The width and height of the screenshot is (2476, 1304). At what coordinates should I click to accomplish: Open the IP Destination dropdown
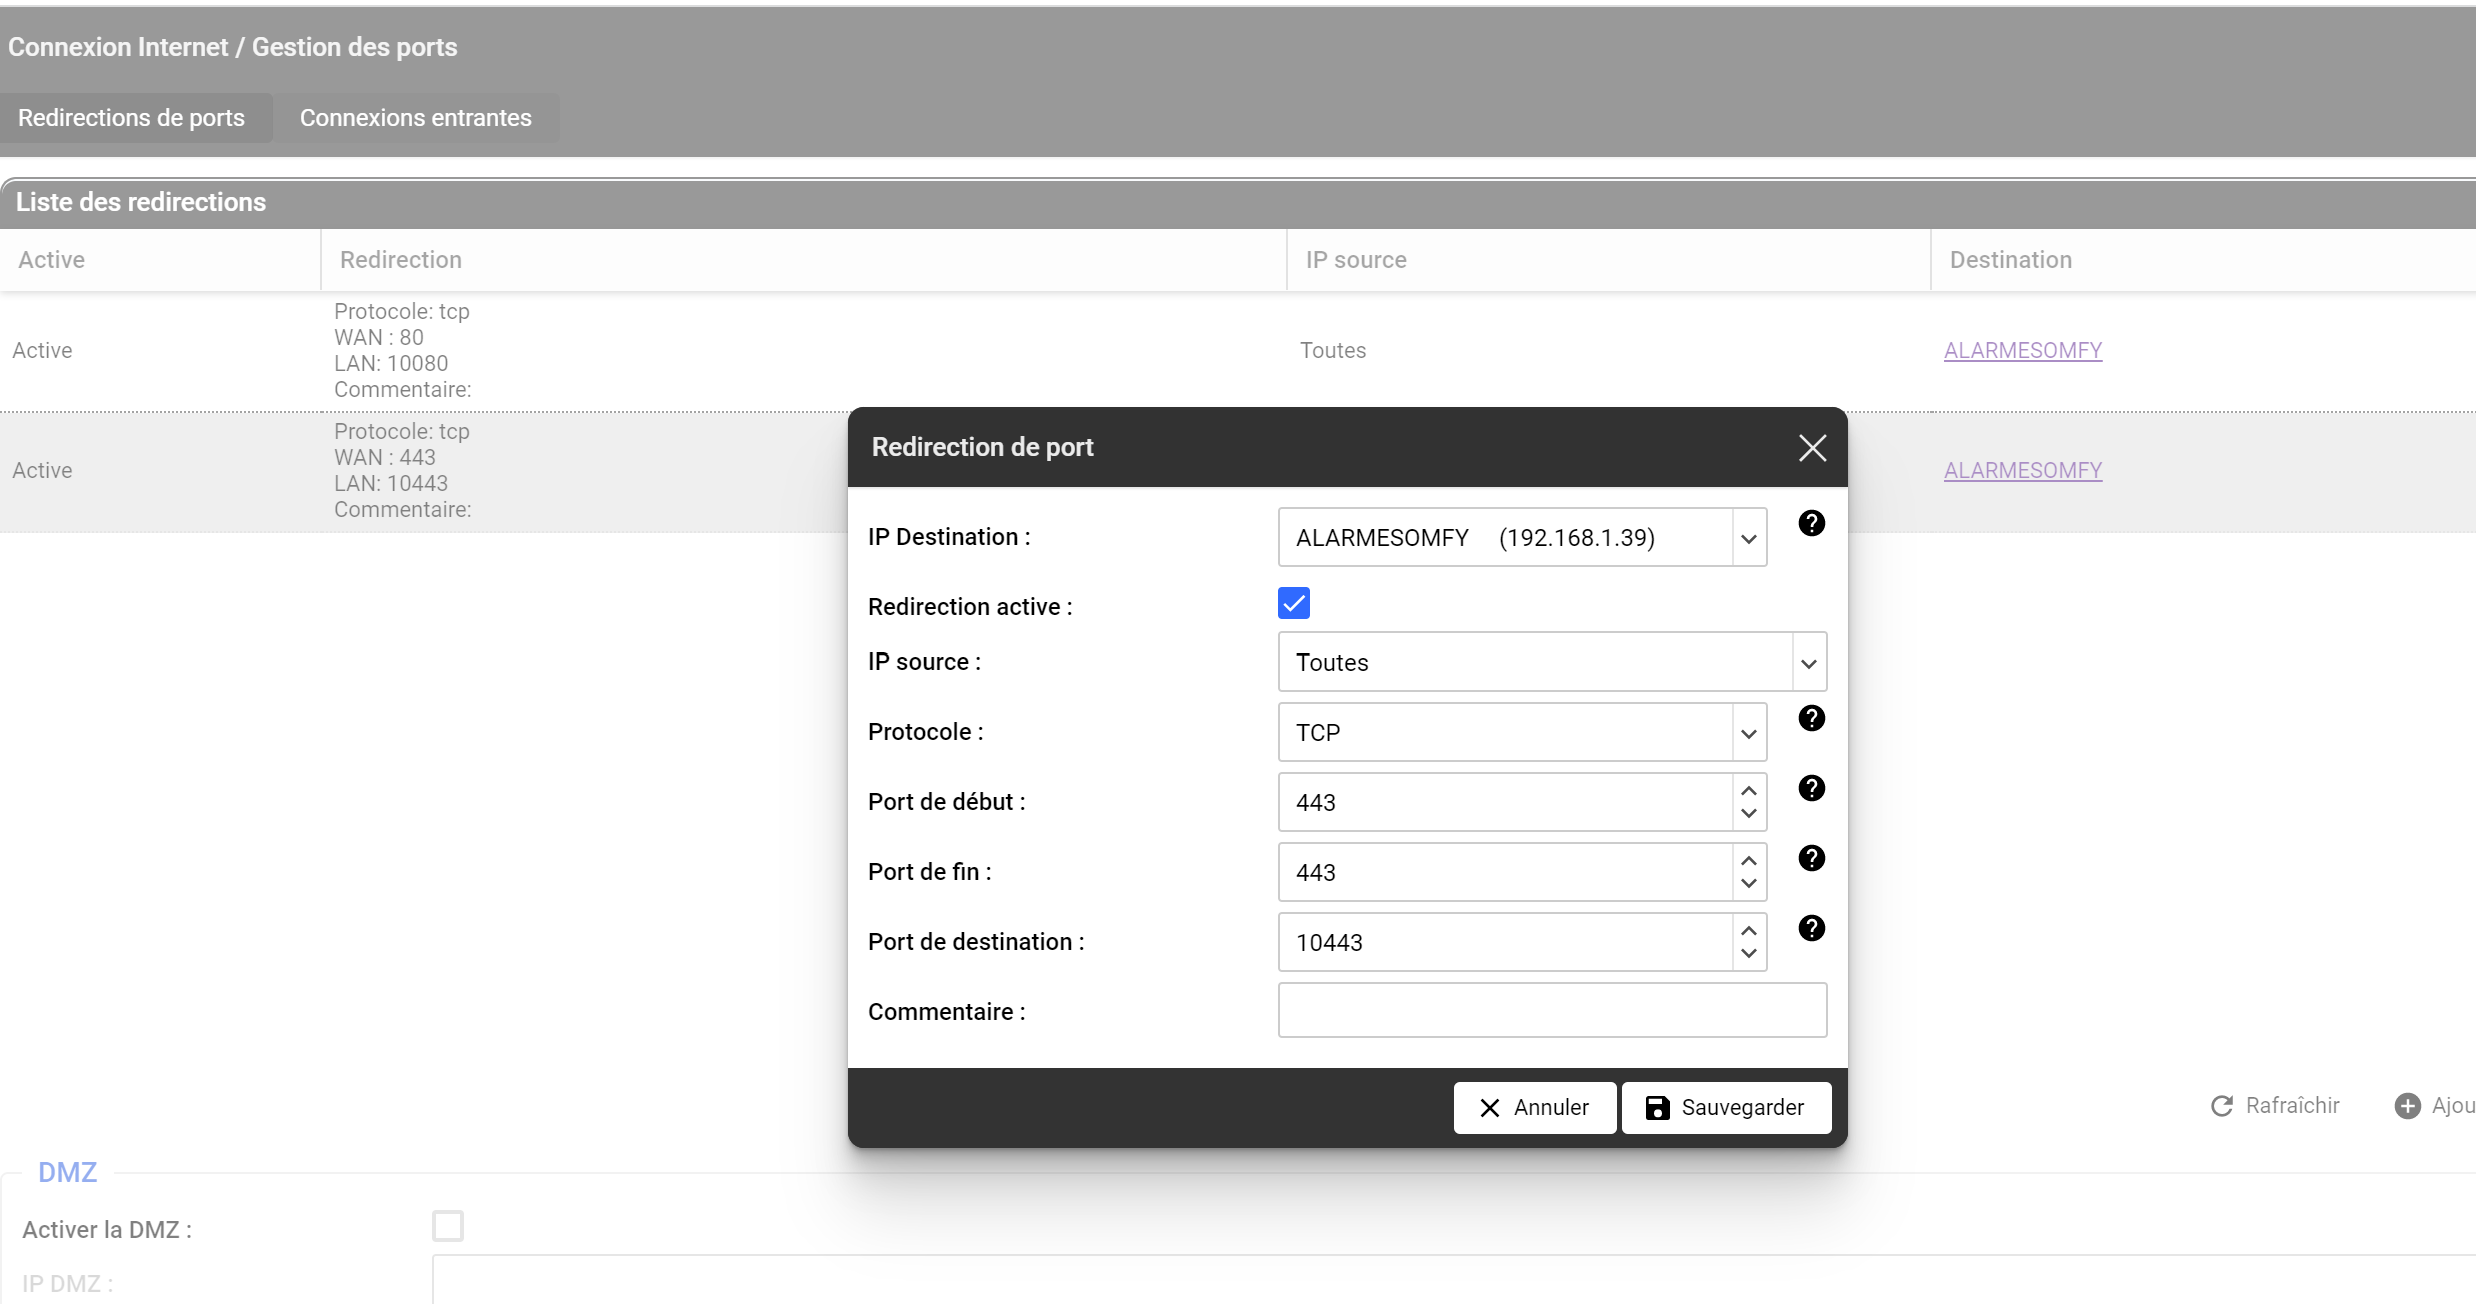pyautogui.click(x=1748, y=538)
